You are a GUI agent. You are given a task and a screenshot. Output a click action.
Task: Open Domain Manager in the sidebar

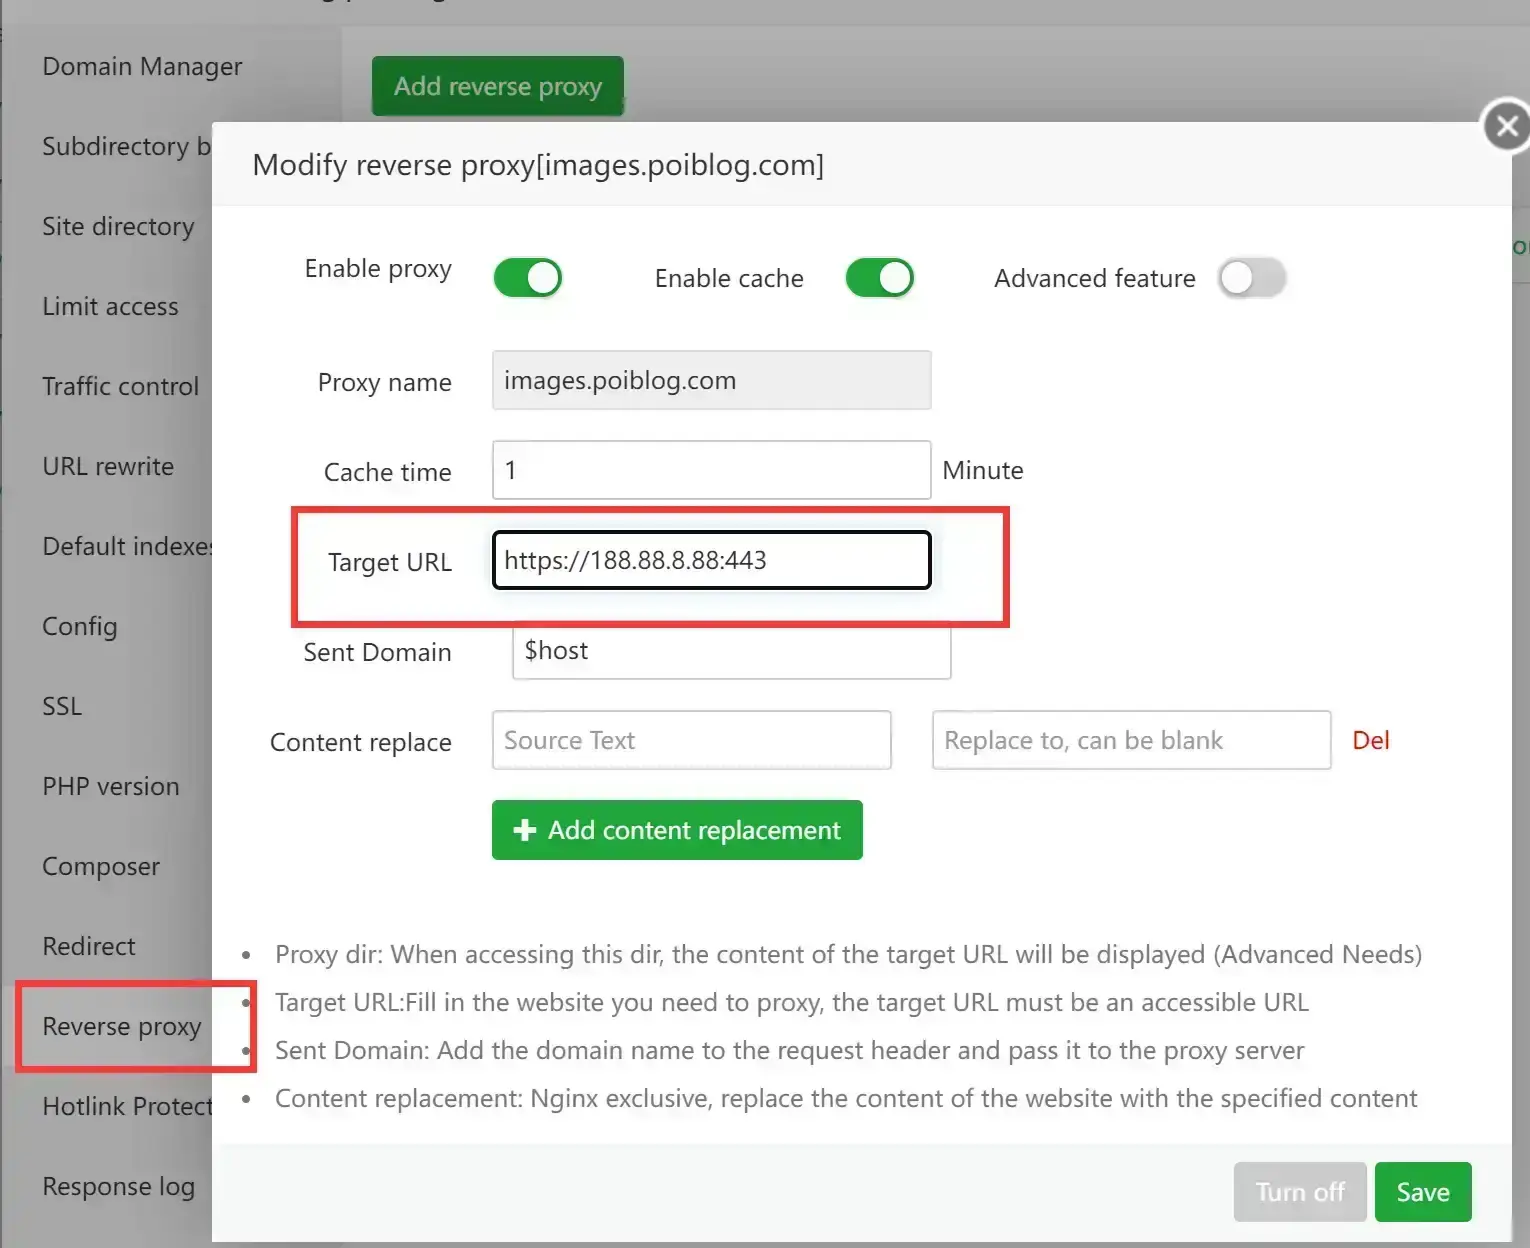coord(142,67)
